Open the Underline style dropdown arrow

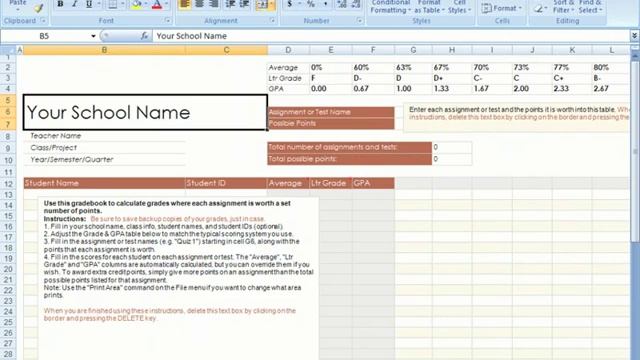click(x=98, y=4)
